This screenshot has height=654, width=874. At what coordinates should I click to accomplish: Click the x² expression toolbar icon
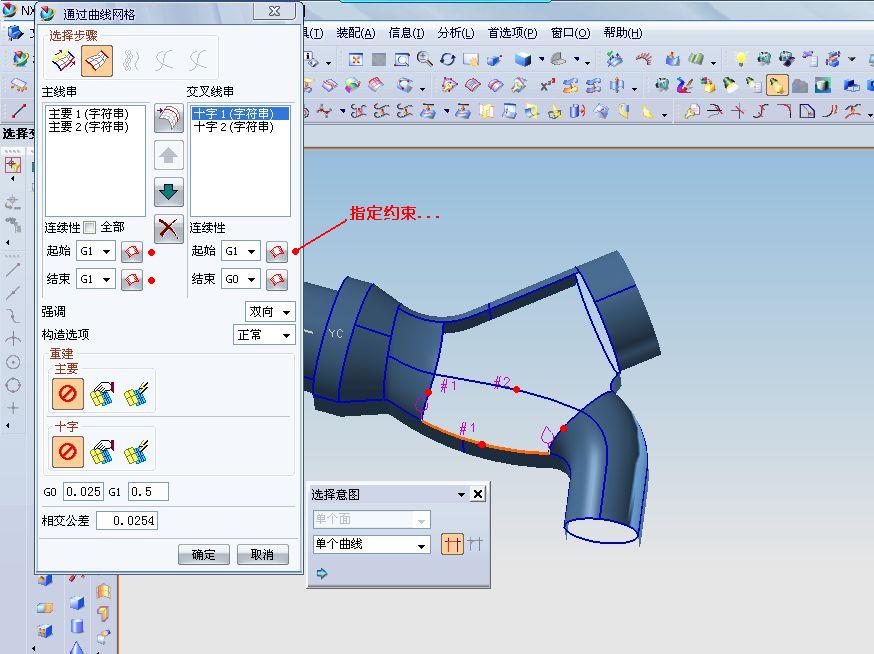547,85
